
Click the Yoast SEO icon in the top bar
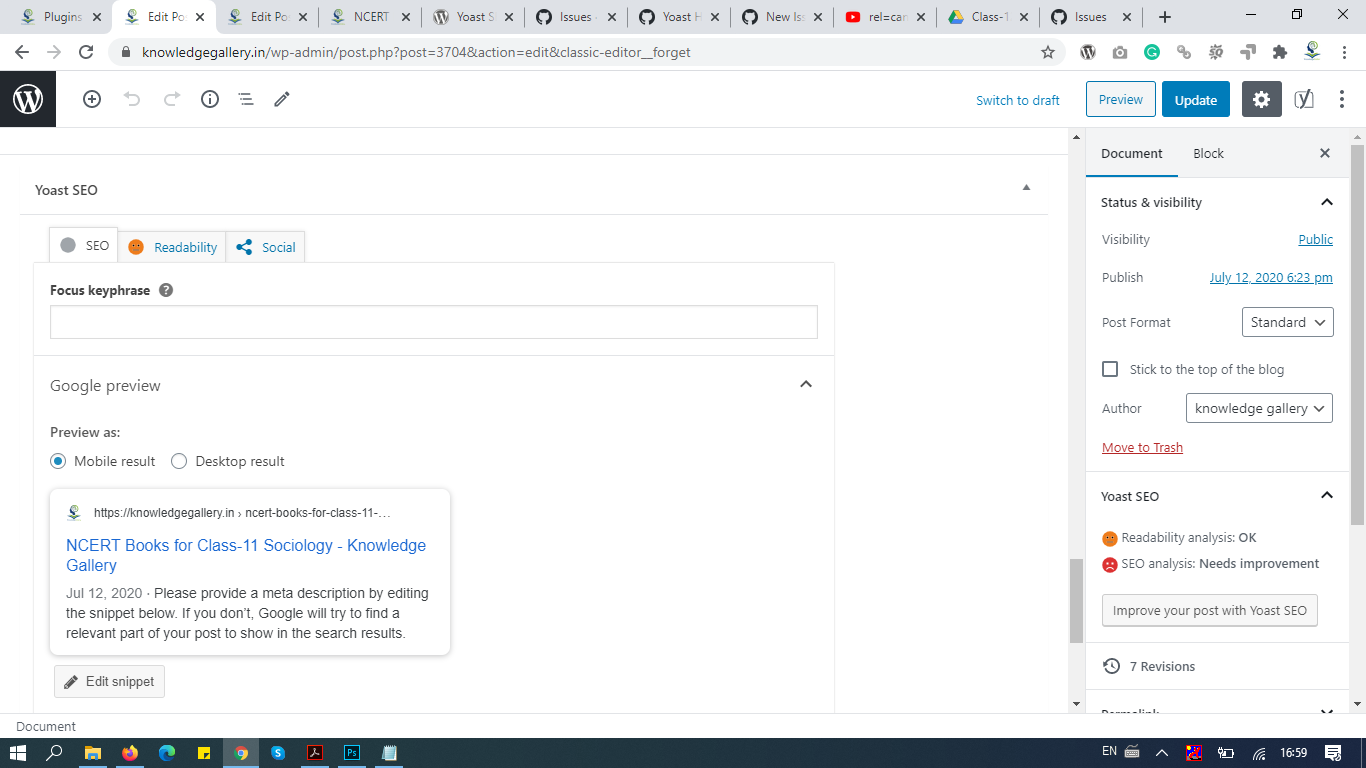(x=1304, y=99)
